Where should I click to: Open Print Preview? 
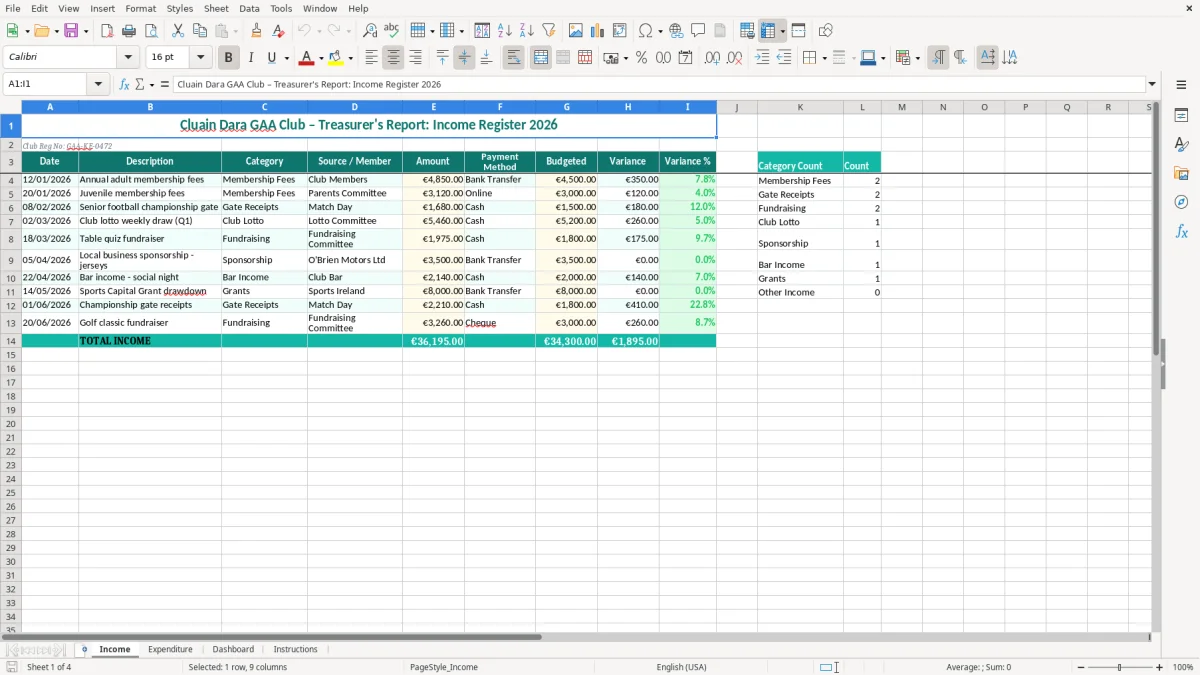[x=151, y=31]
